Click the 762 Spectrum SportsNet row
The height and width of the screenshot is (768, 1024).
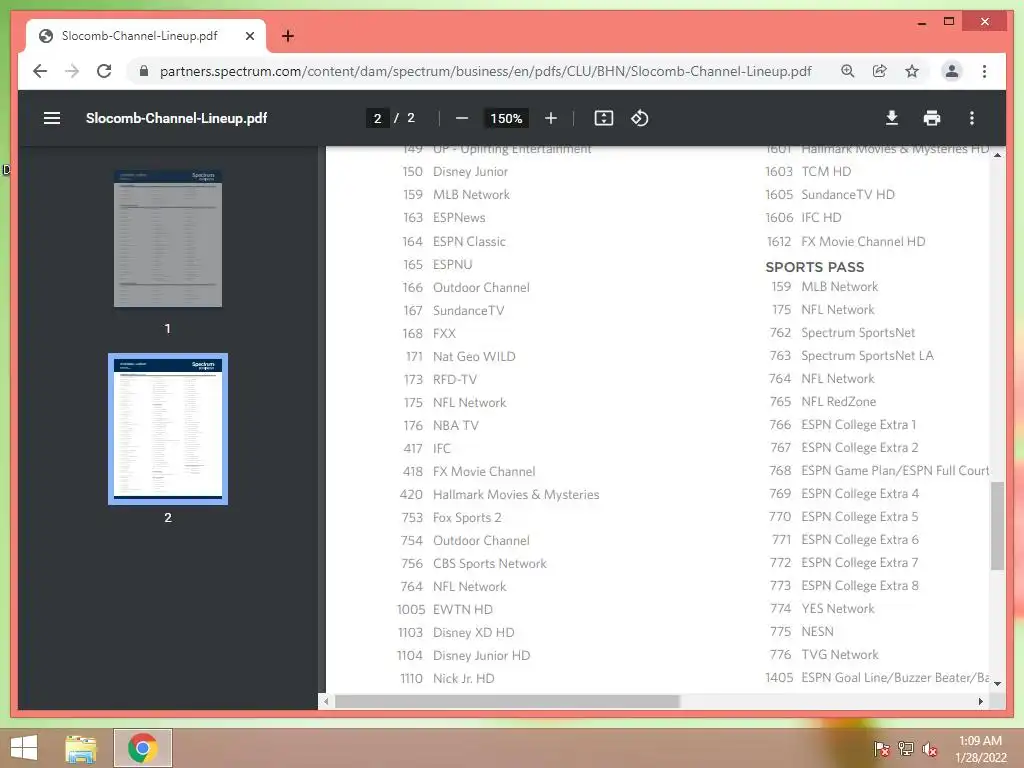click(842, 332)
